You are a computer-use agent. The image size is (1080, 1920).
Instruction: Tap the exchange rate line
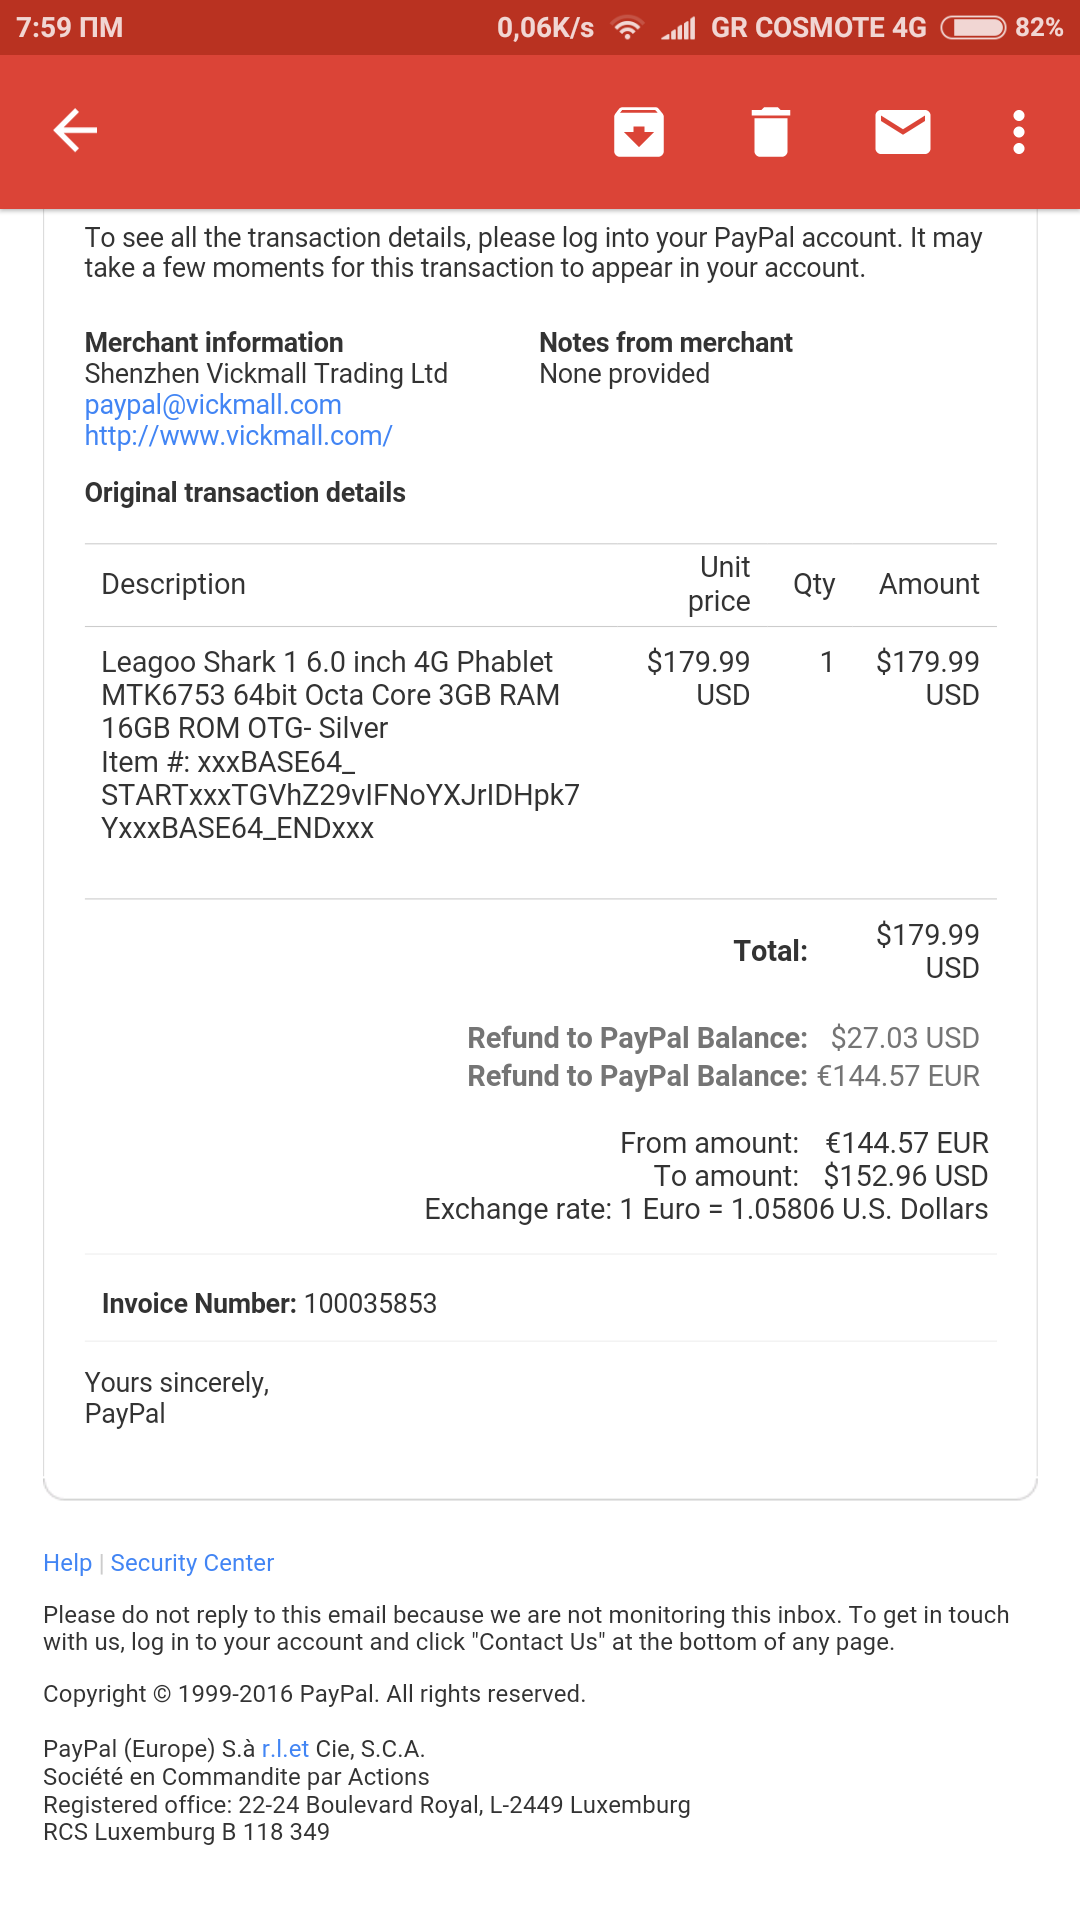point(706,1210)
